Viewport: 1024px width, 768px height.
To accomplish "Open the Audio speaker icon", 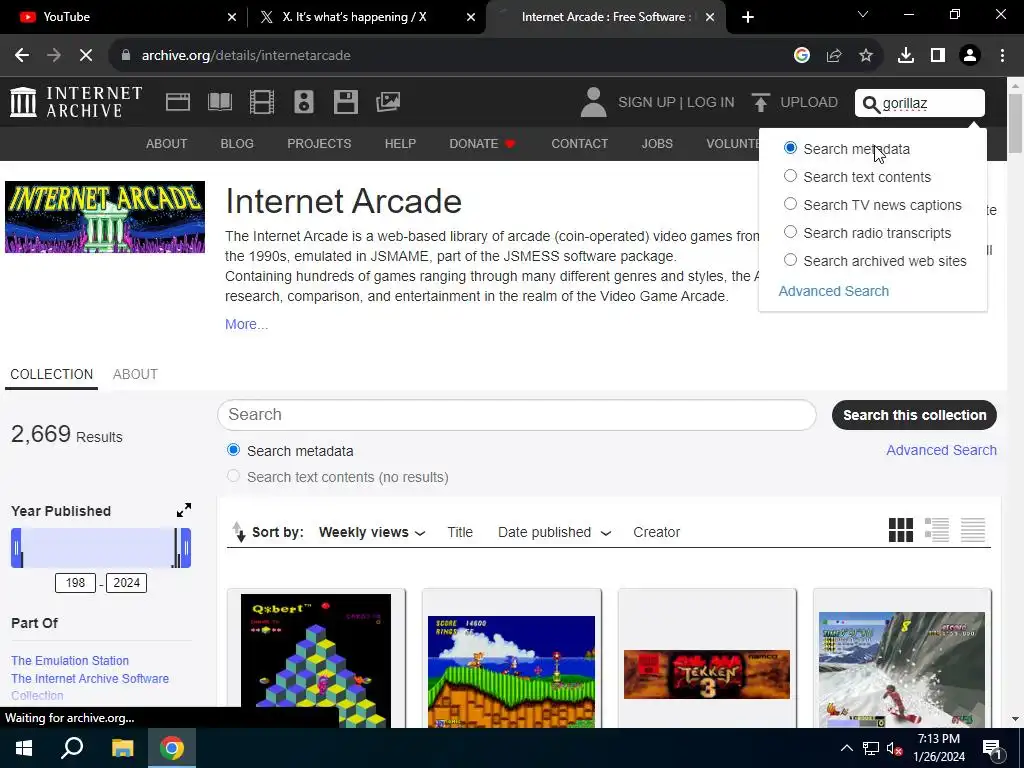I will tap(304, 102).
